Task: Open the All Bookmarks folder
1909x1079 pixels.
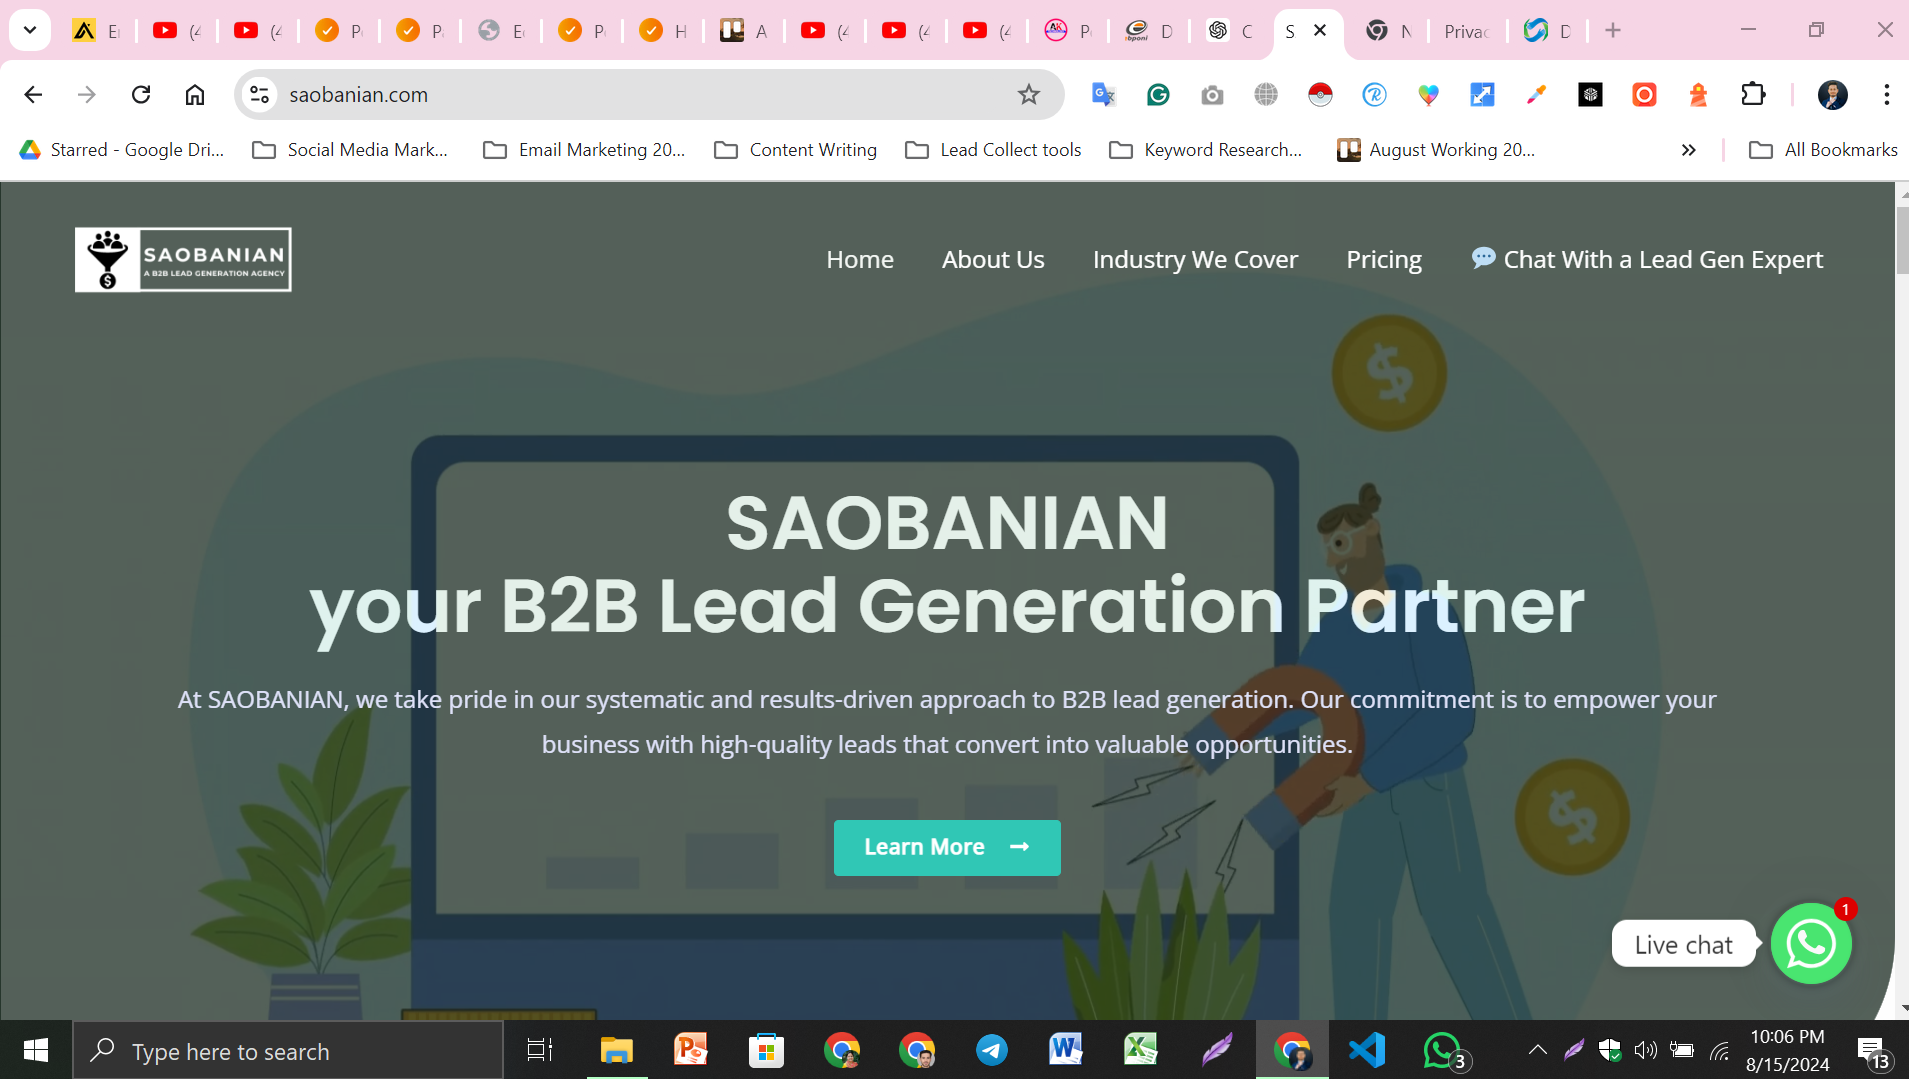Action: pyautogui.click(x=1822, y=150)
